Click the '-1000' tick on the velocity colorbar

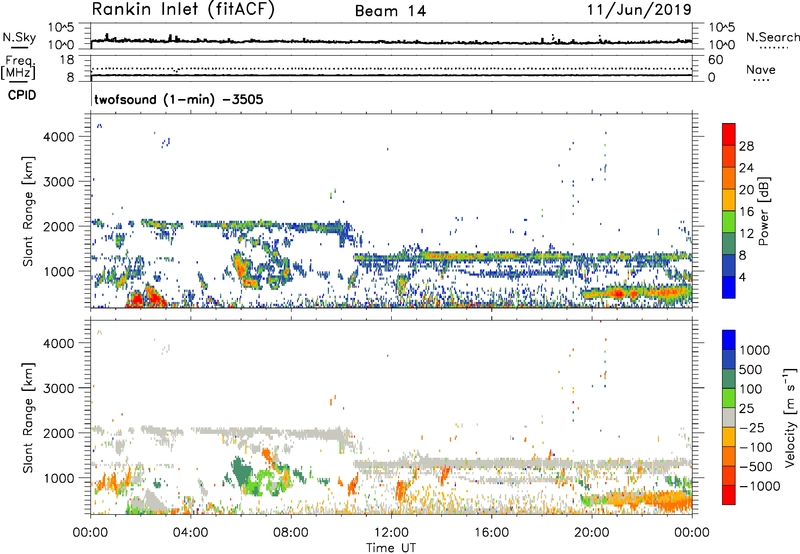pos(760,486)
